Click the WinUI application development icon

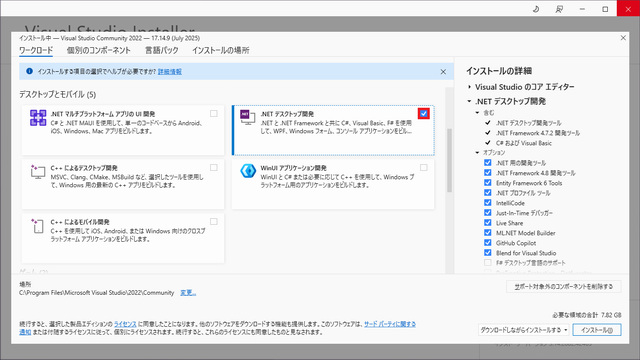(x=248, y=171)
